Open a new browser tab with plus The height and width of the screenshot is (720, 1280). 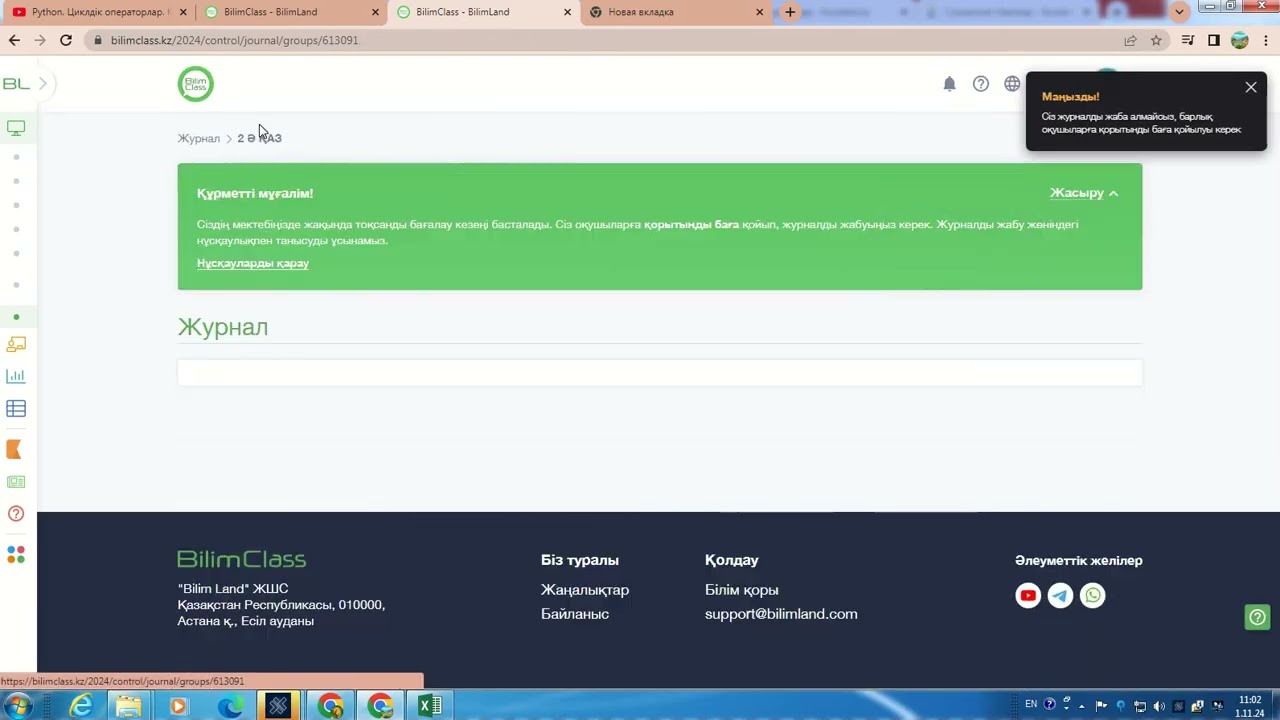(x=790, y=12)
